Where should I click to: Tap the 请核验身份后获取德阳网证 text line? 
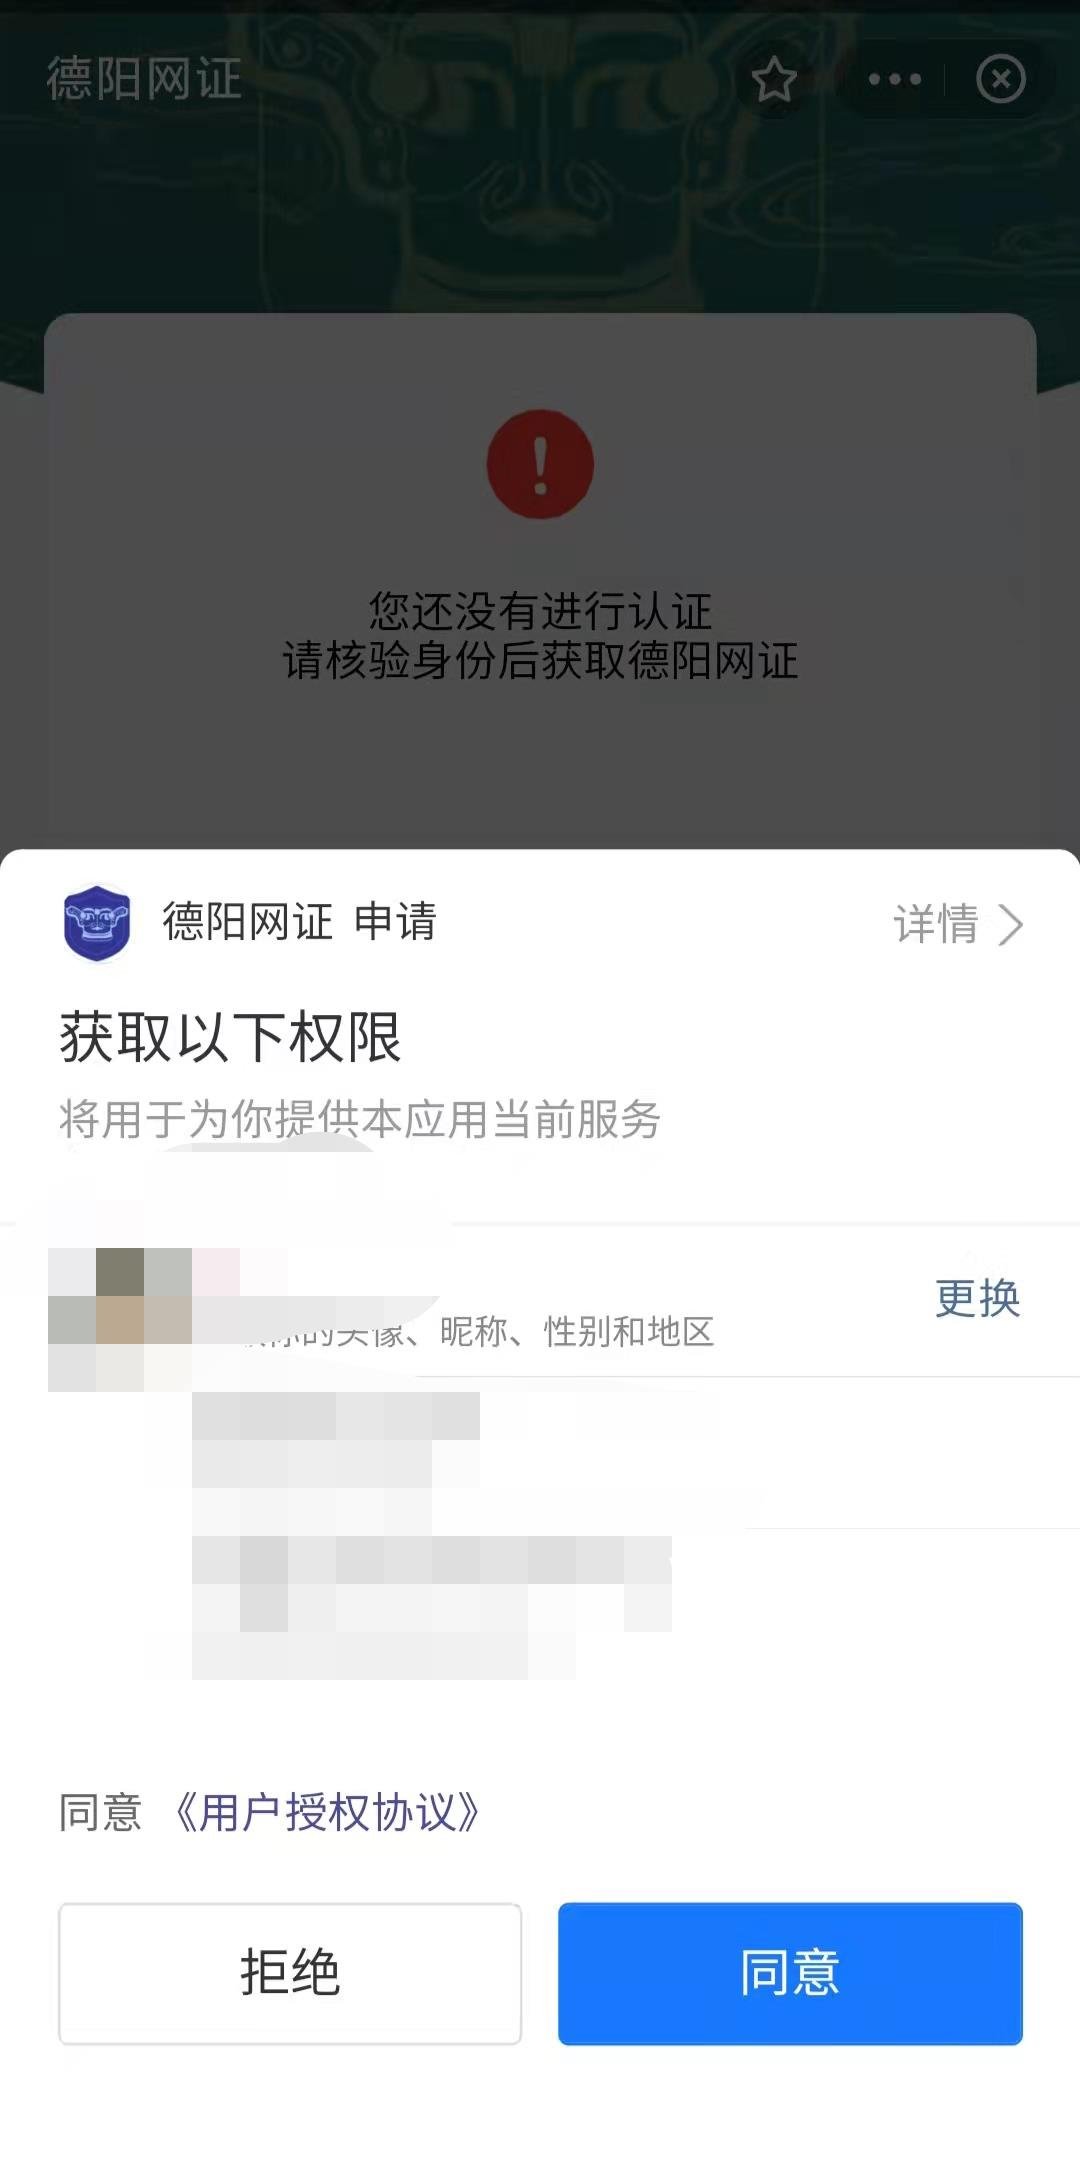(x=540, y=660)
